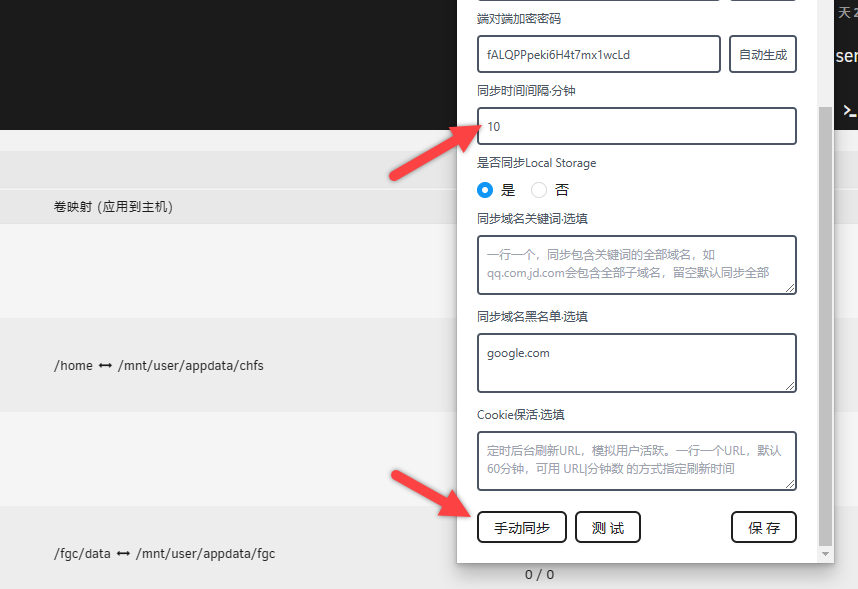The width and height of the screenshot is (858, 589).
Task: Select 是 to enable Local Storage sync
Action: pos(484,190)
